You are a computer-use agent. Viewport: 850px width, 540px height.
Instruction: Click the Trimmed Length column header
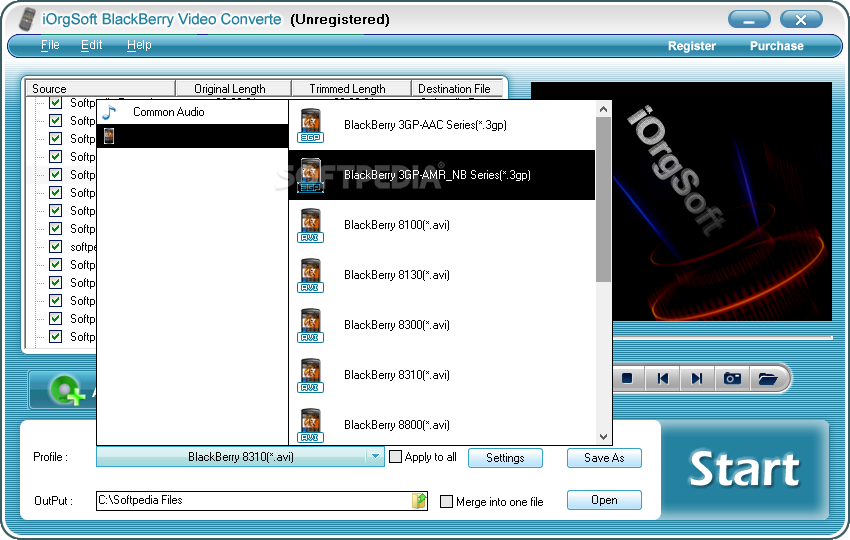click(x=351, y=88)
